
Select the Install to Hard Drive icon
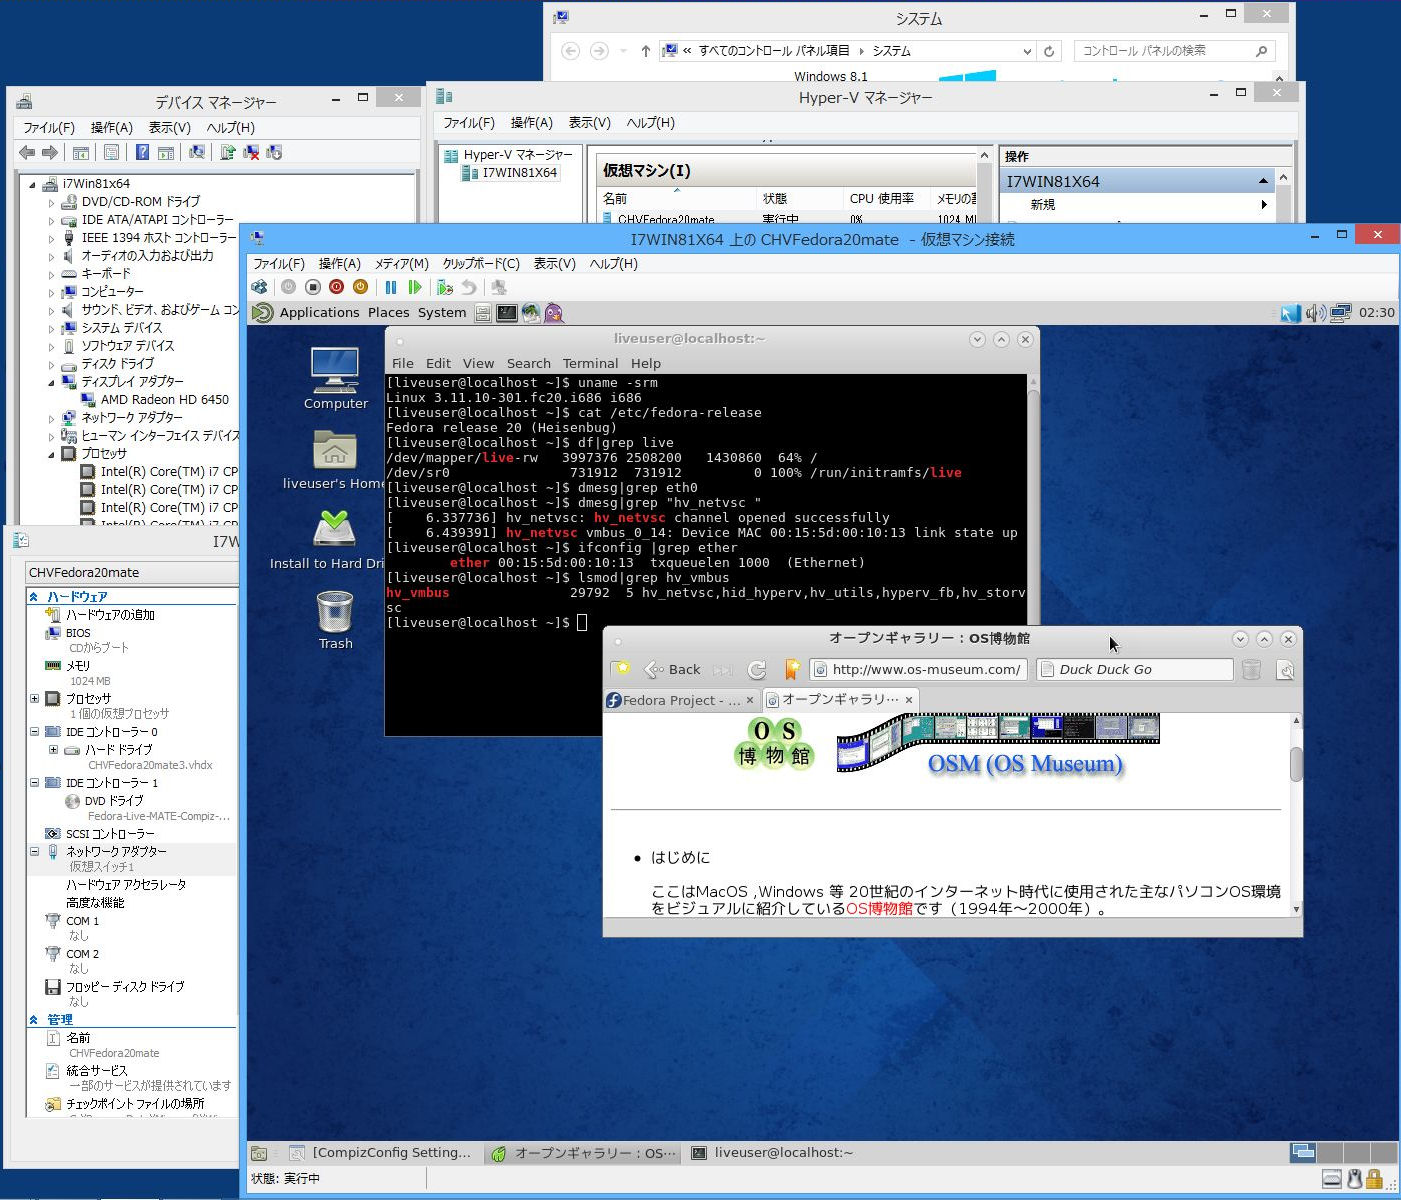tap(335, 540)
